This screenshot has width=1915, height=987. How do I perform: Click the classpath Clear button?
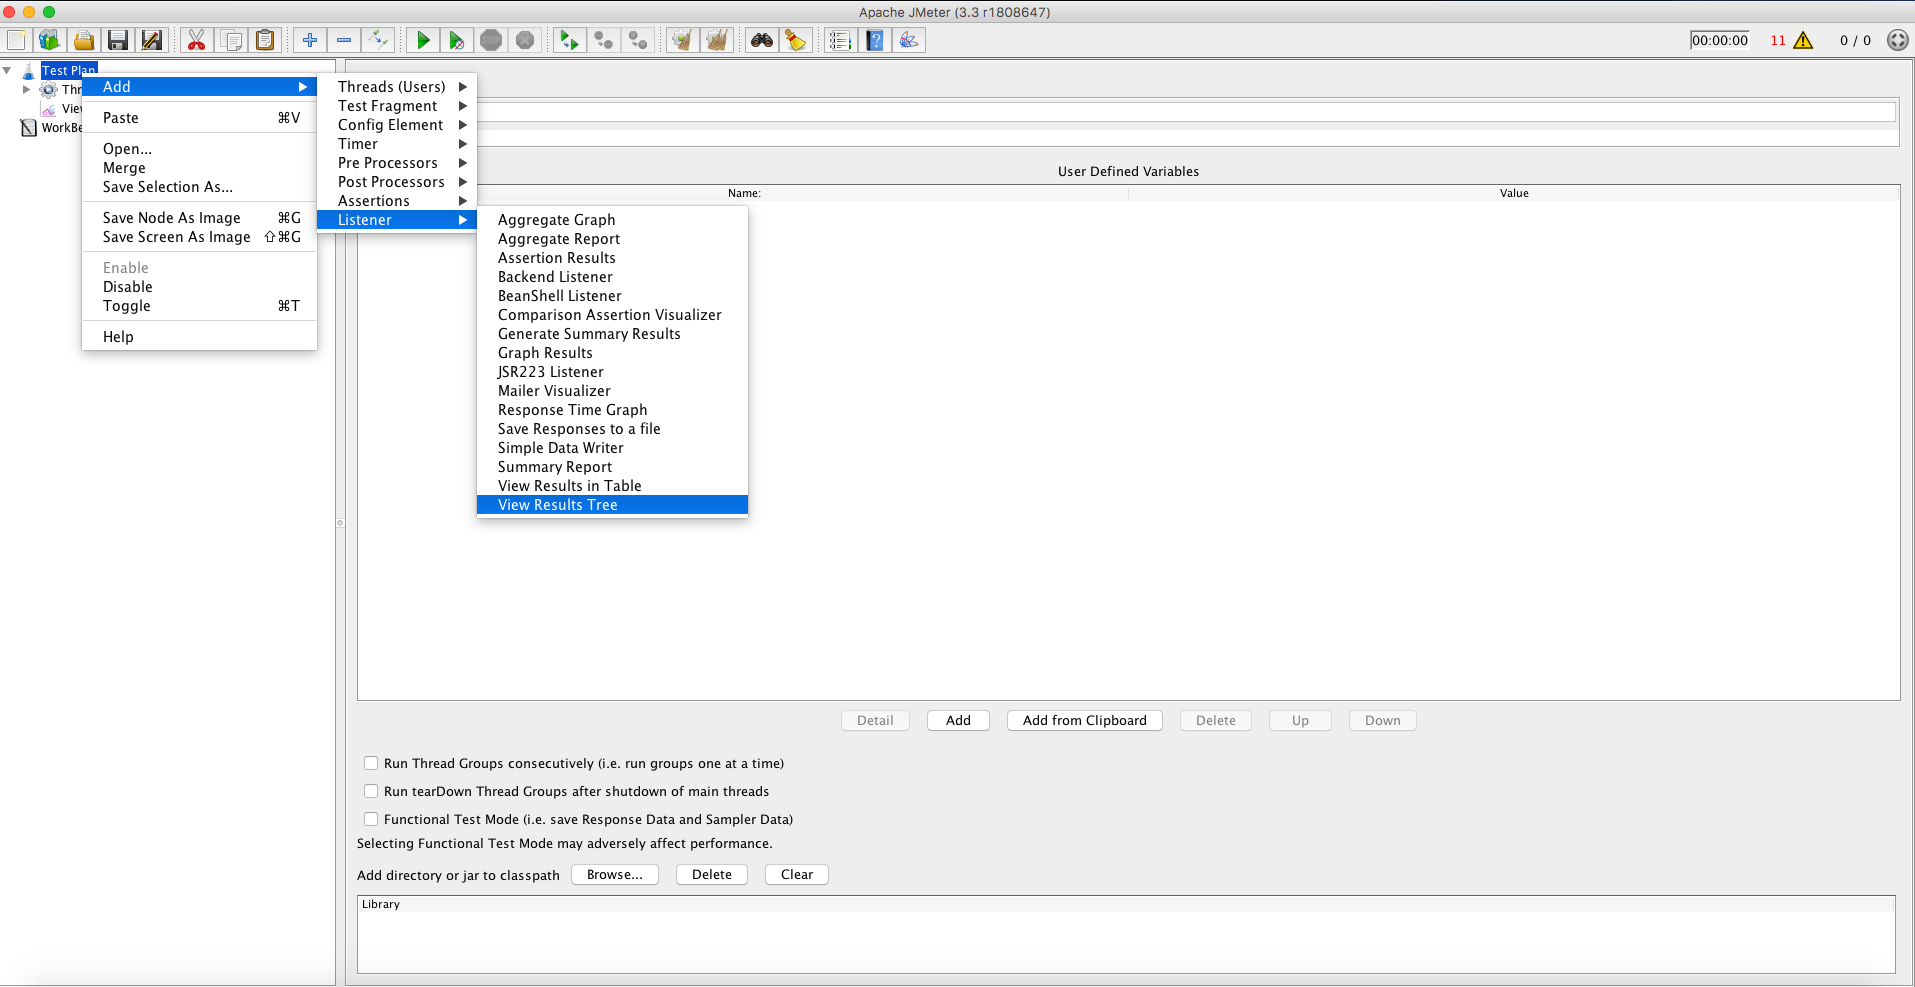click(x=797, y=874)
